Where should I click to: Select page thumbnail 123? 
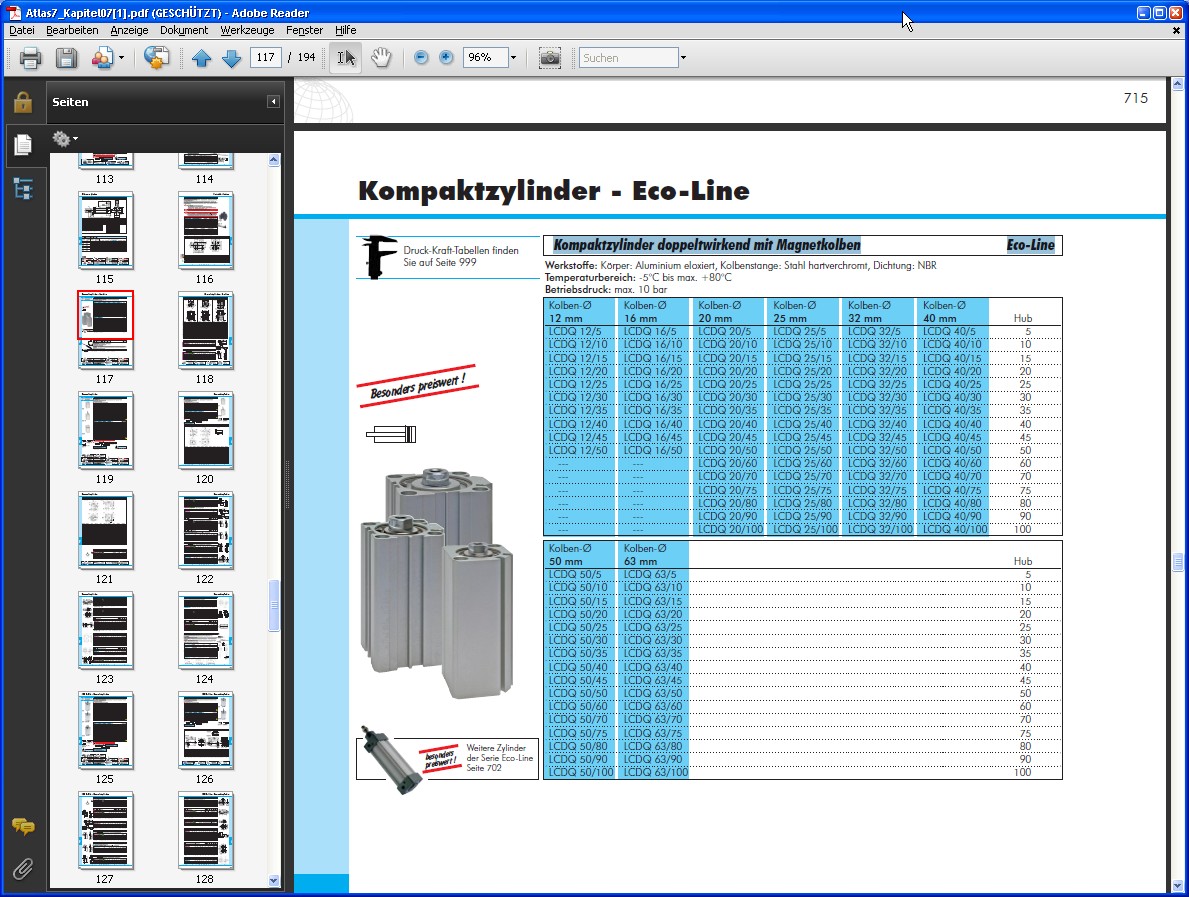coord(105,631)
